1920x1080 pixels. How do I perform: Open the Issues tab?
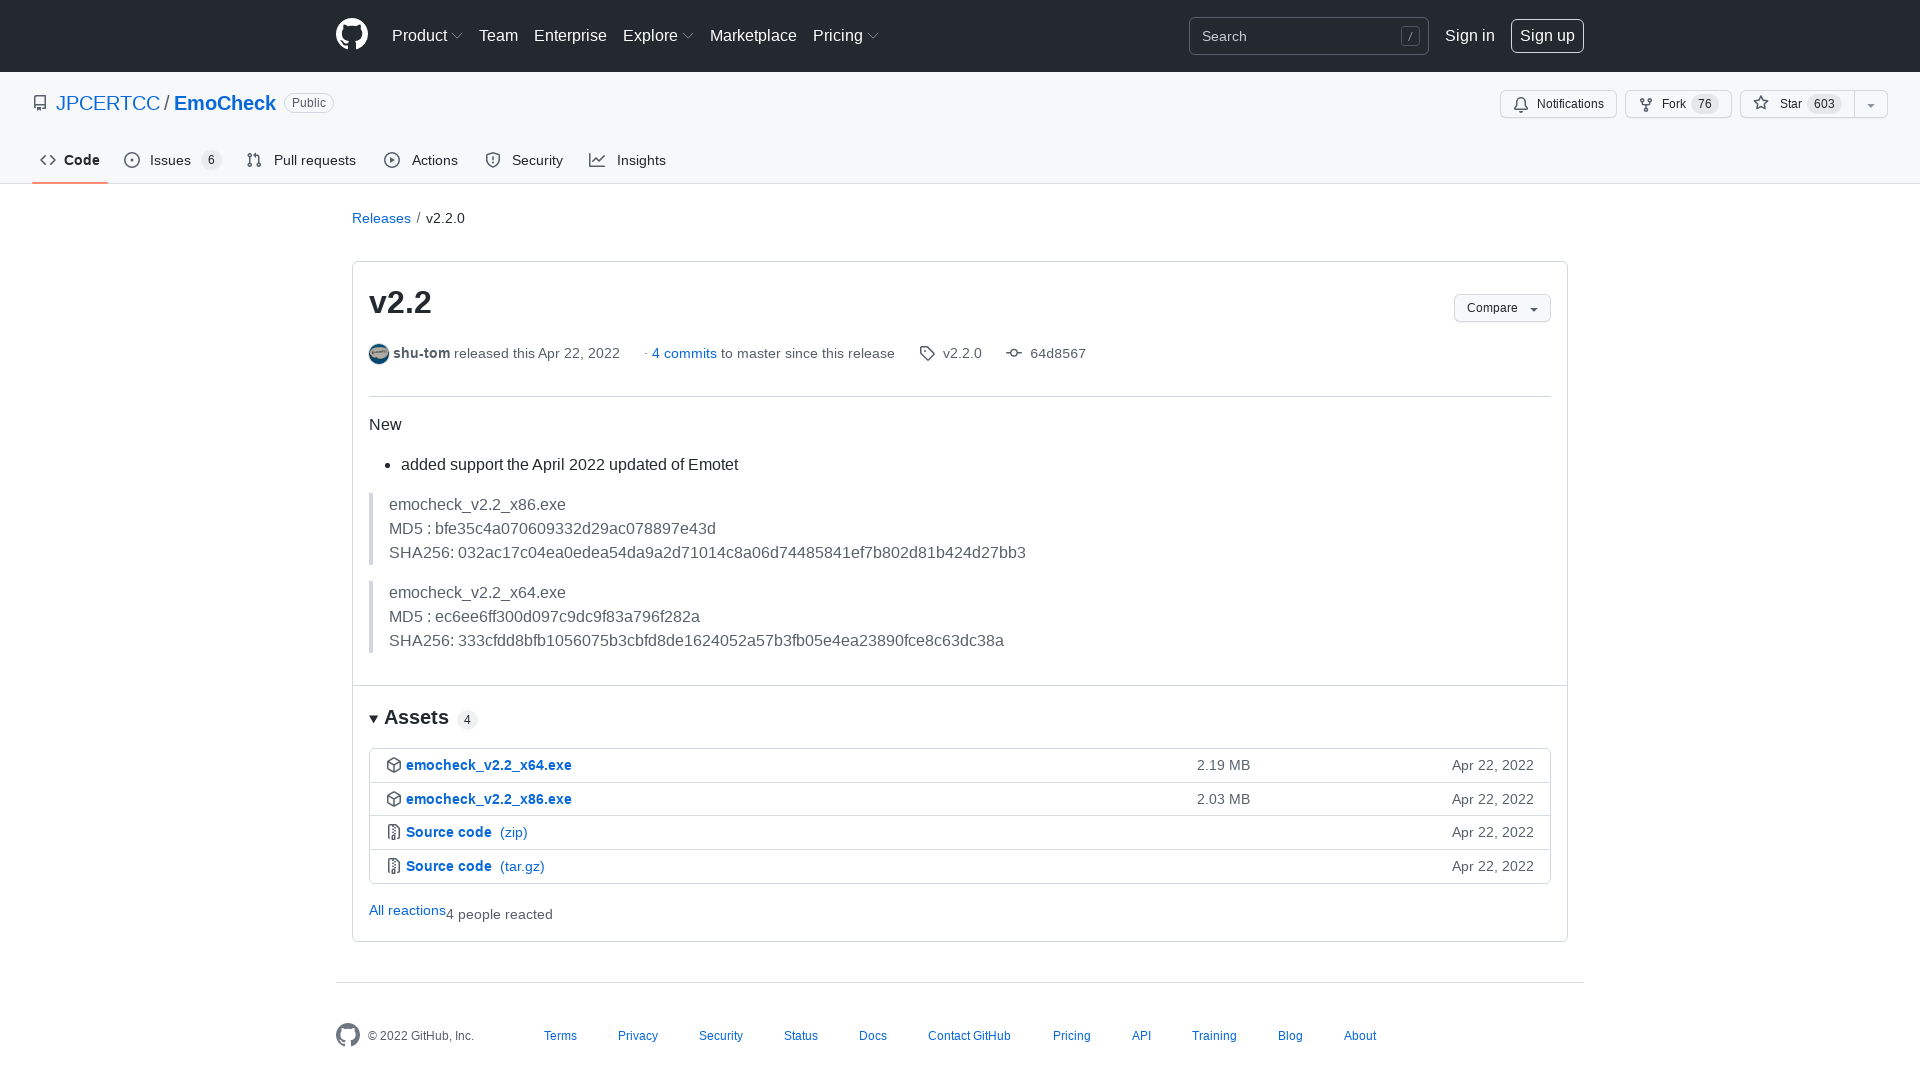172,160
